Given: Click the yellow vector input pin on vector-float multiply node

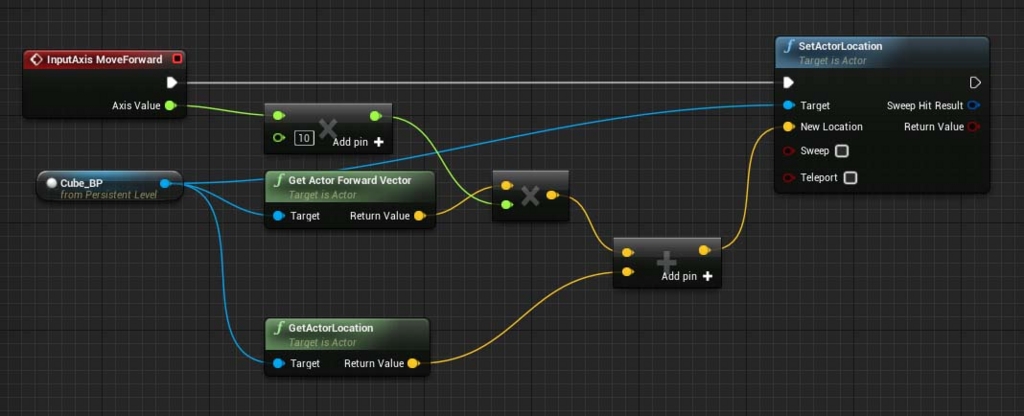Looking at the screenshot, I should (506, 186).
